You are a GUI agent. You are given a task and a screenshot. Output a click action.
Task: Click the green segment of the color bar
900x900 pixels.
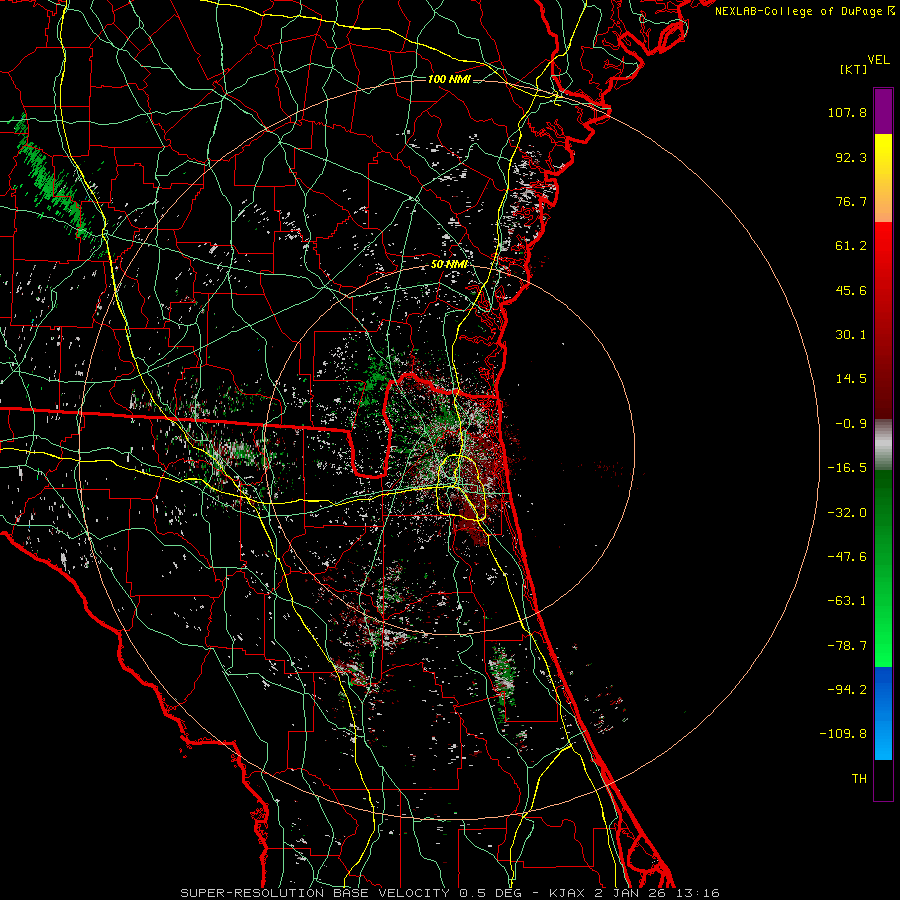coord(883,568)
